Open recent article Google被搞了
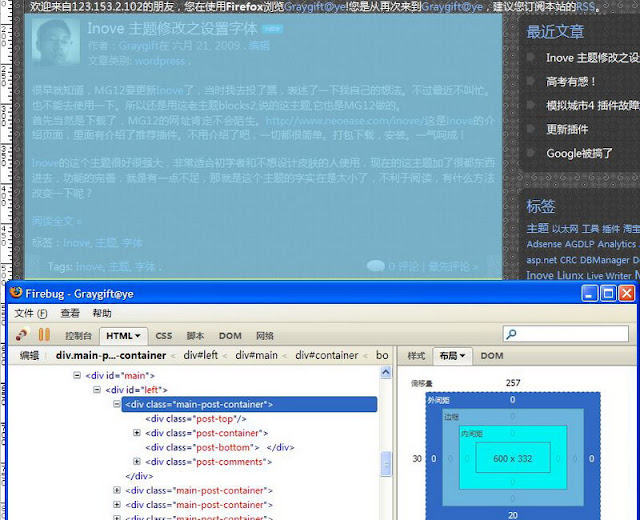This screenshot has width=640, height=520. click(579, 153)
